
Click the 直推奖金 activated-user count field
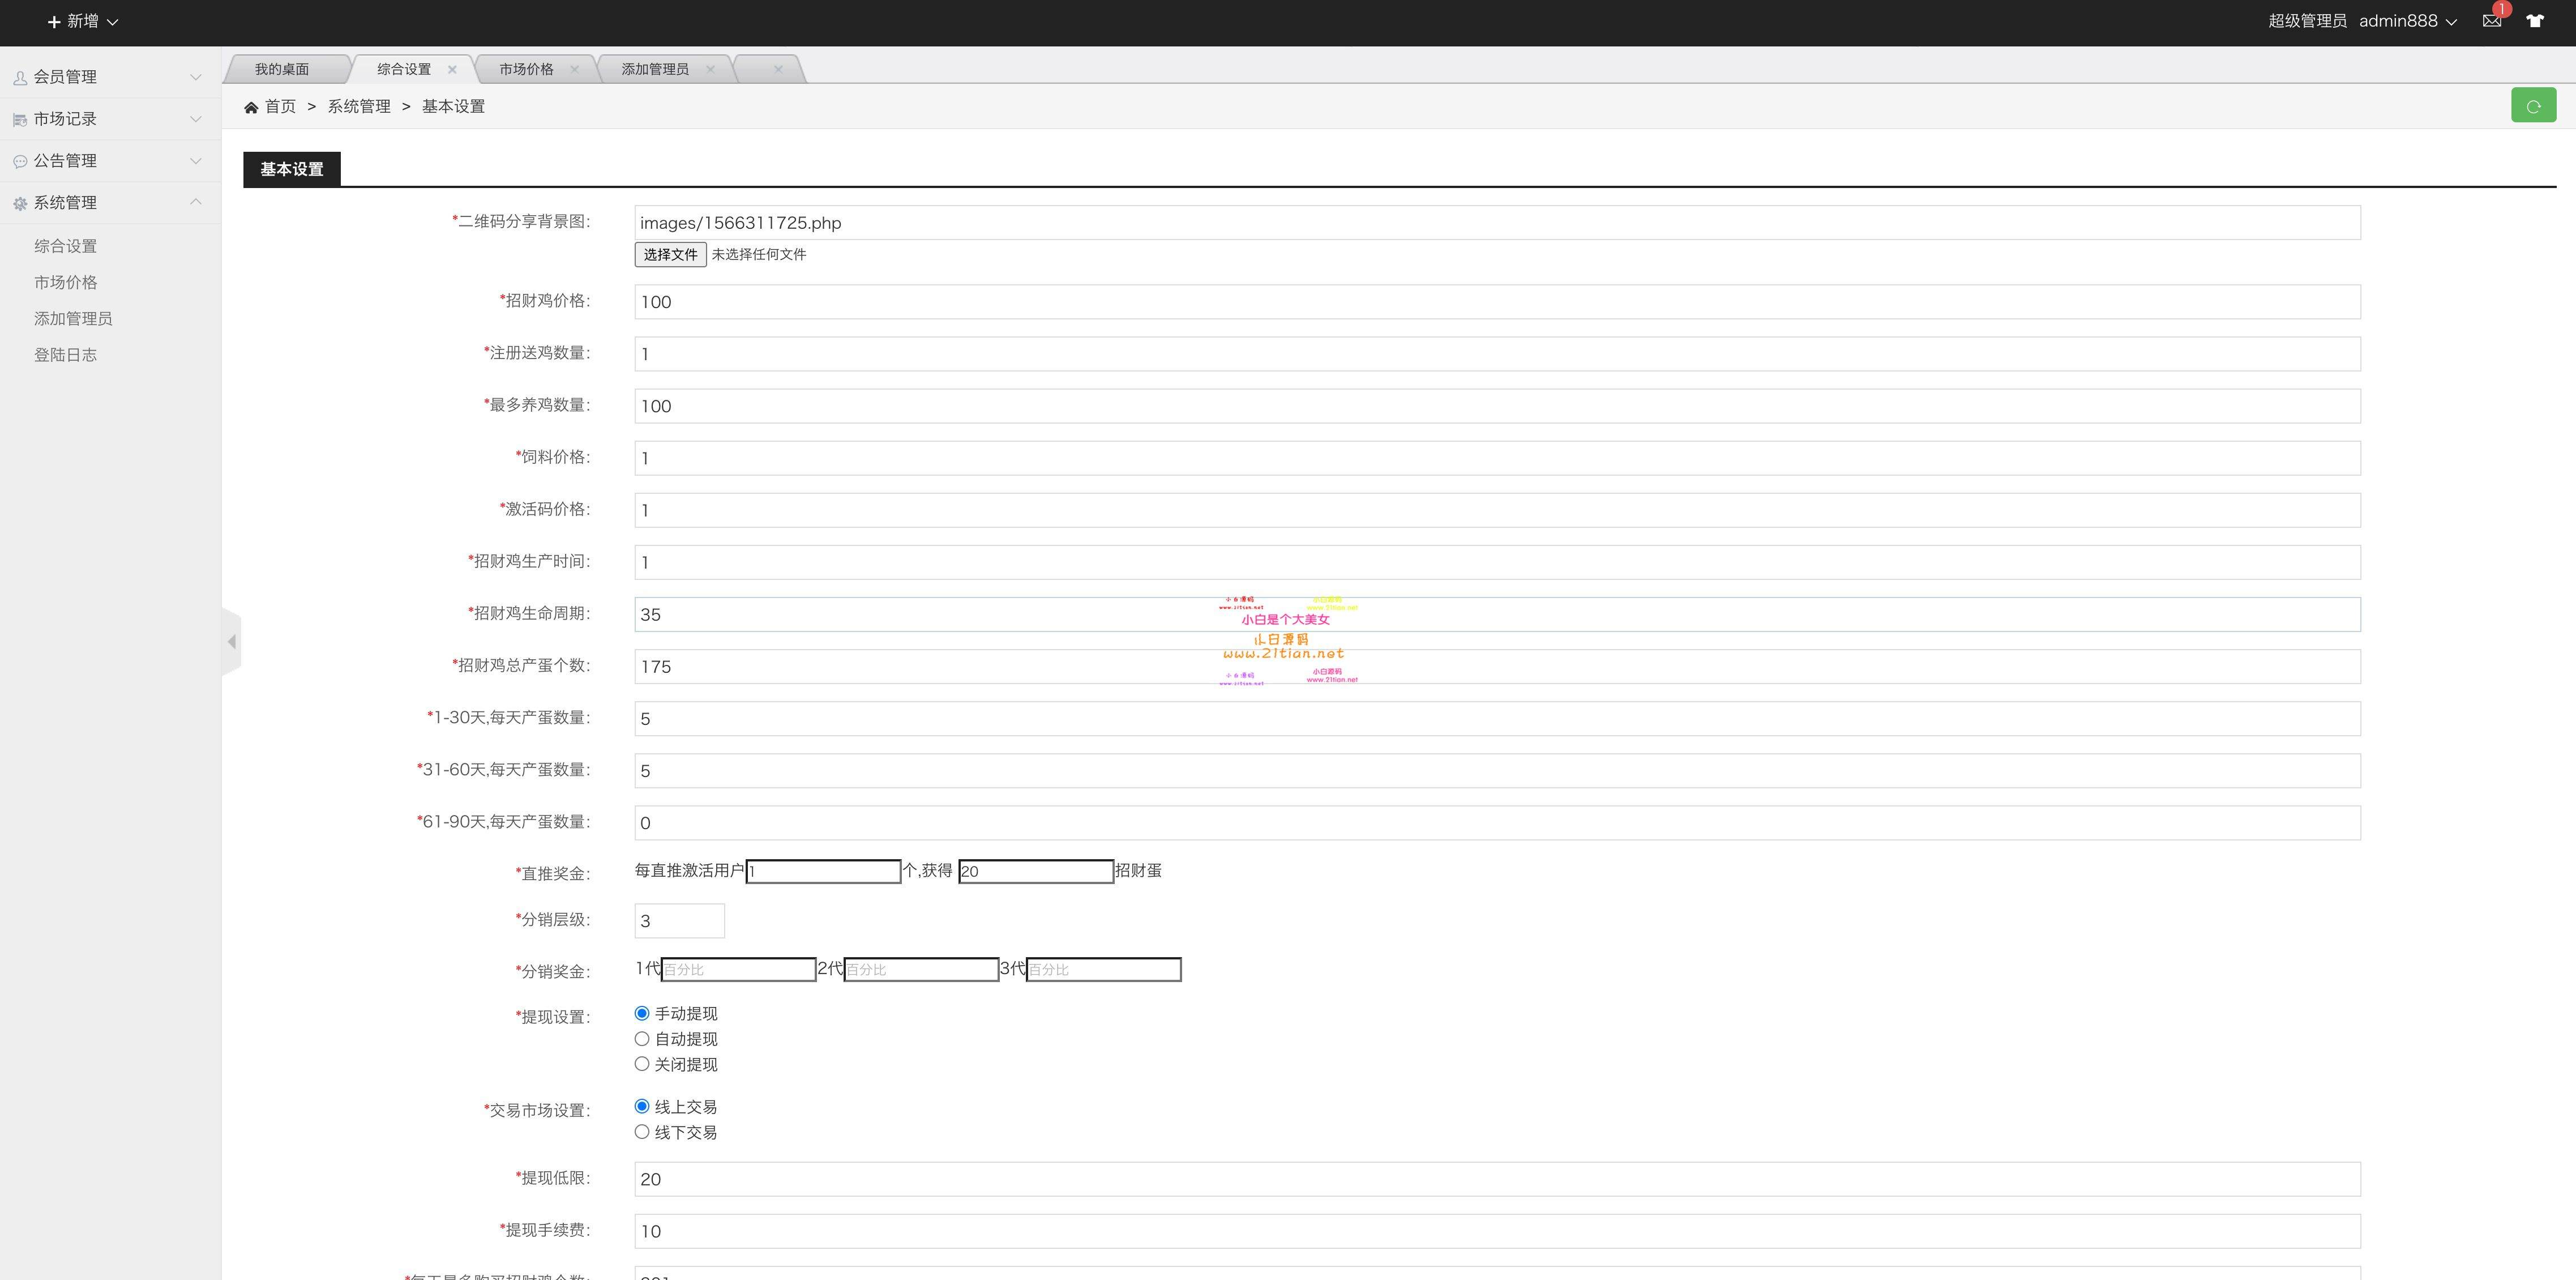pyautogui.click(x=823, y=871)
